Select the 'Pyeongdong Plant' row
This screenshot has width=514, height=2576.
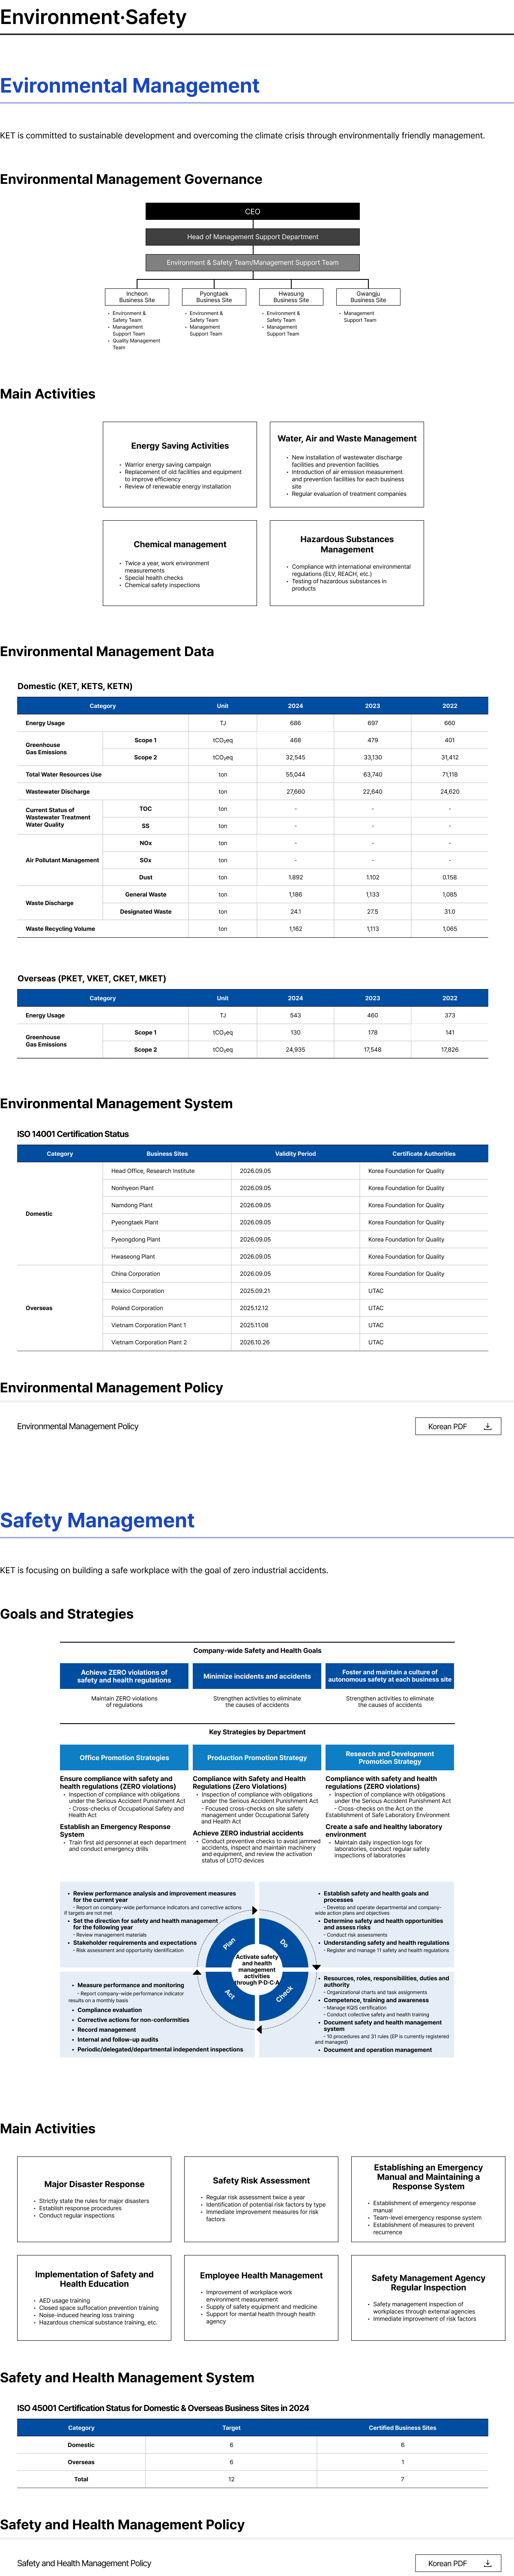[x=296, y=1239]
